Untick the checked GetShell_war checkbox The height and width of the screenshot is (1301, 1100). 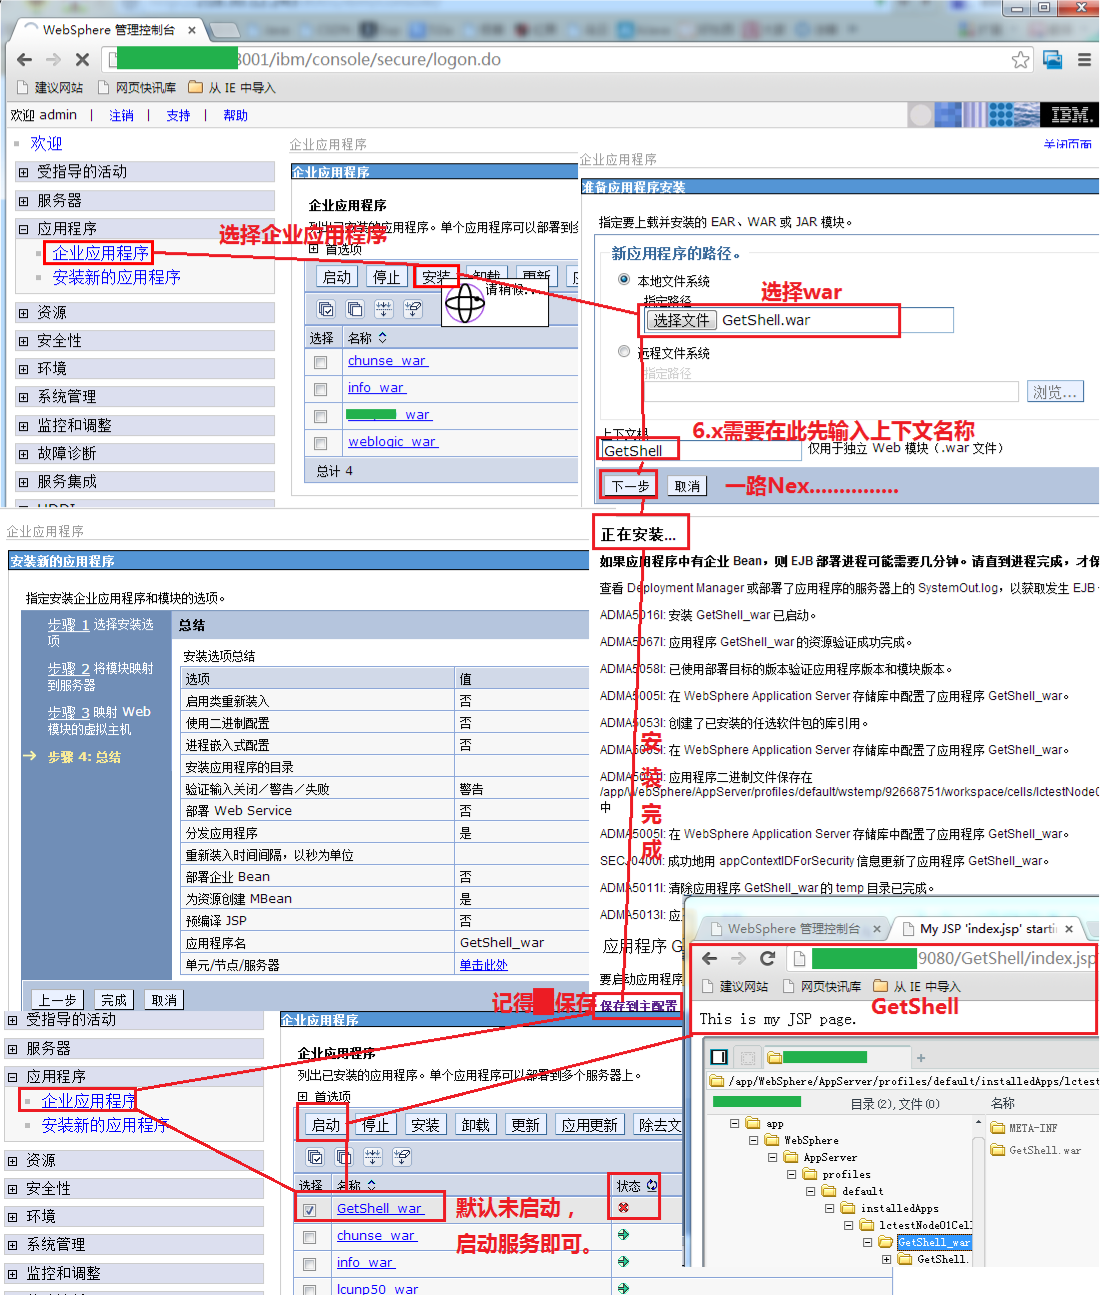coord(310,1210)
